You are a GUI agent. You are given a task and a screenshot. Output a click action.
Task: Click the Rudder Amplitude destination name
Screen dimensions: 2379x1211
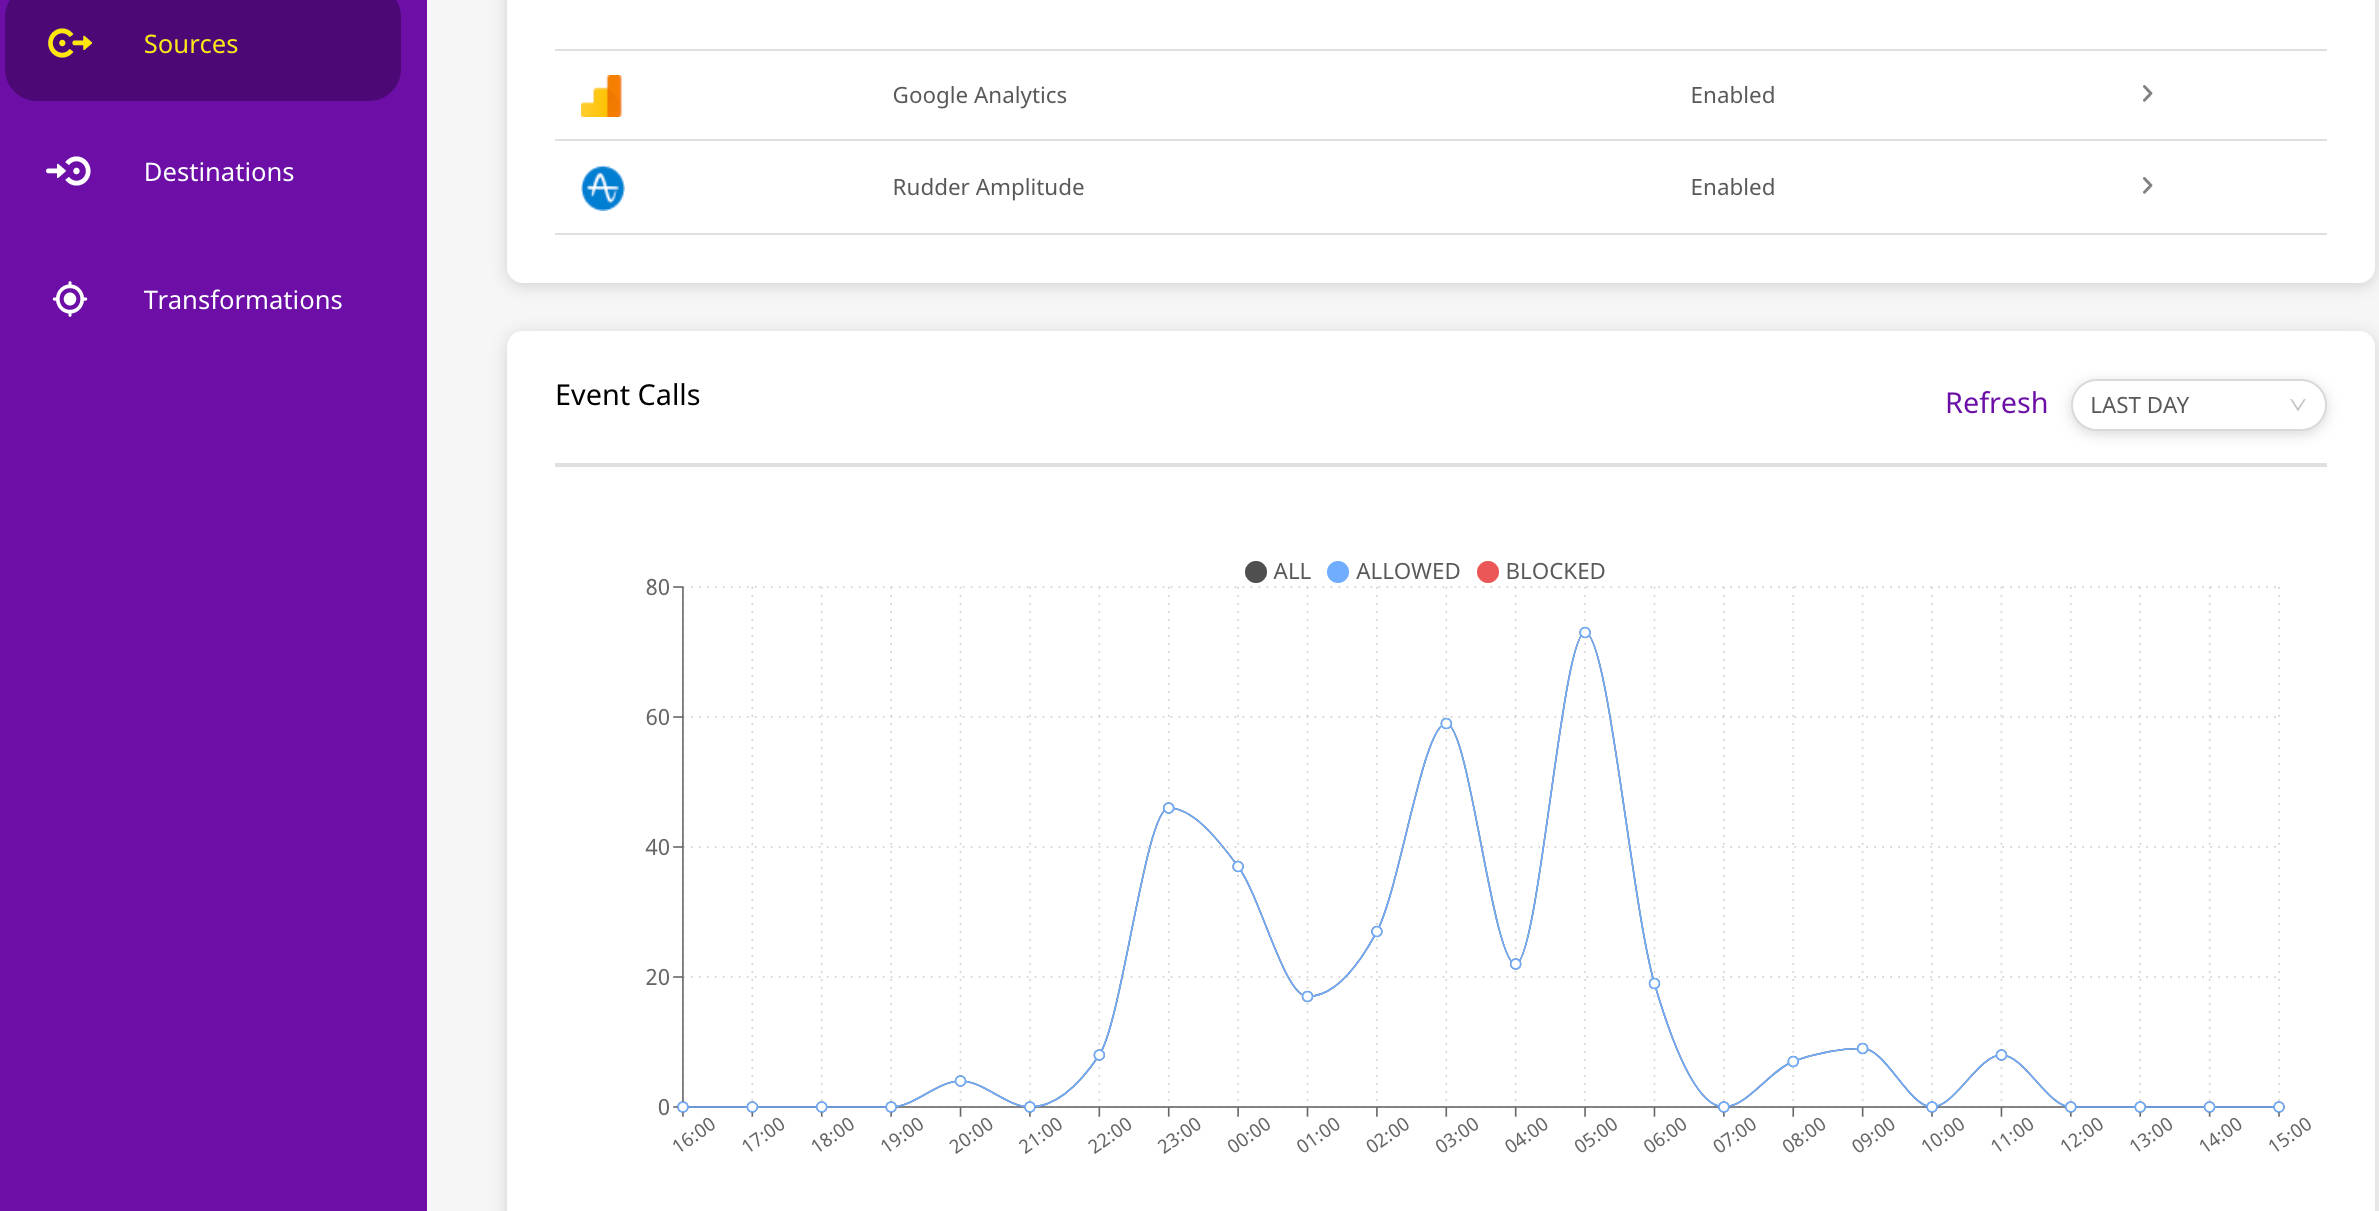point(987,187)
